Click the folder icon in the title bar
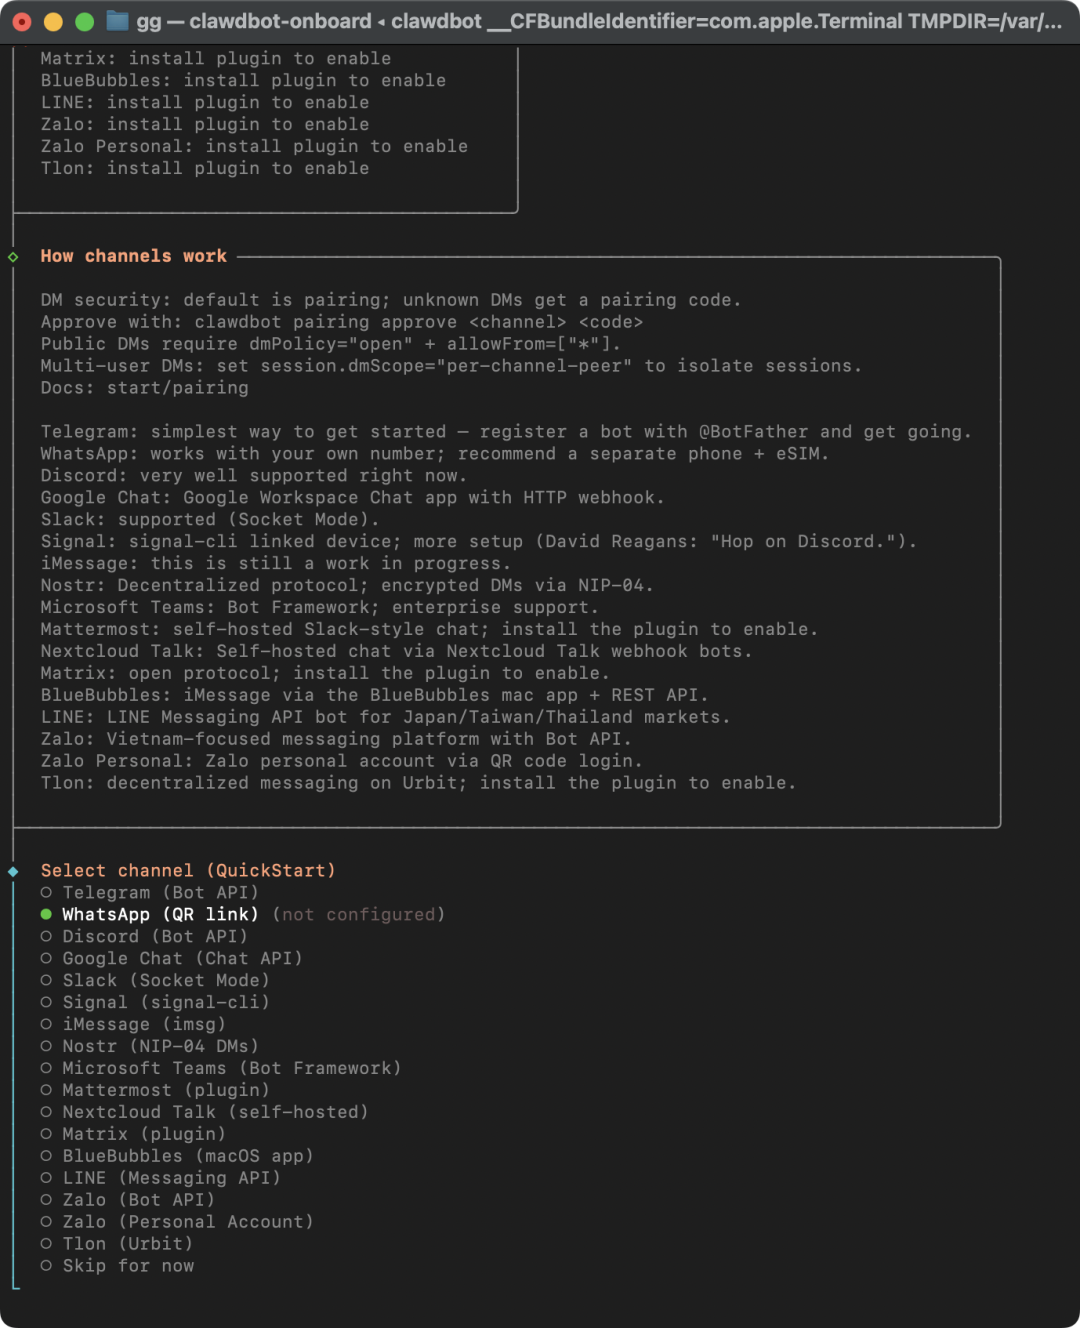1080x1328 pixels. (117, 21)
